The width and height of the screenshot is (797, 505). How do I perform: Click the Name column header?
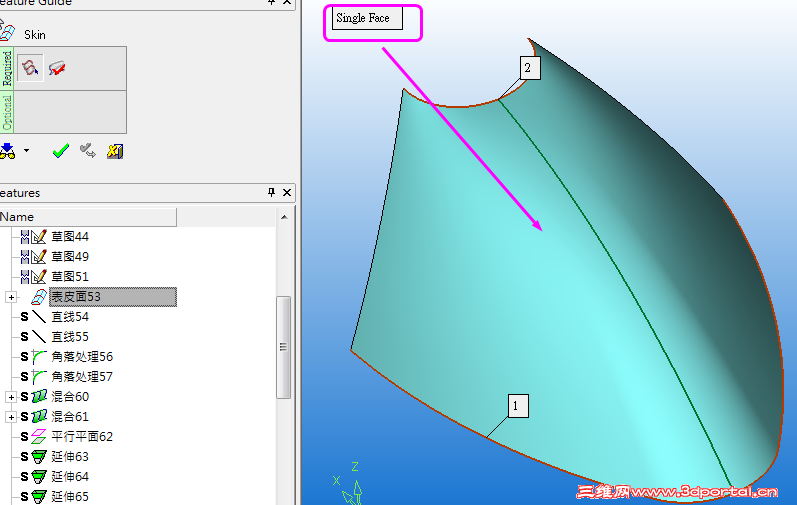88,217
